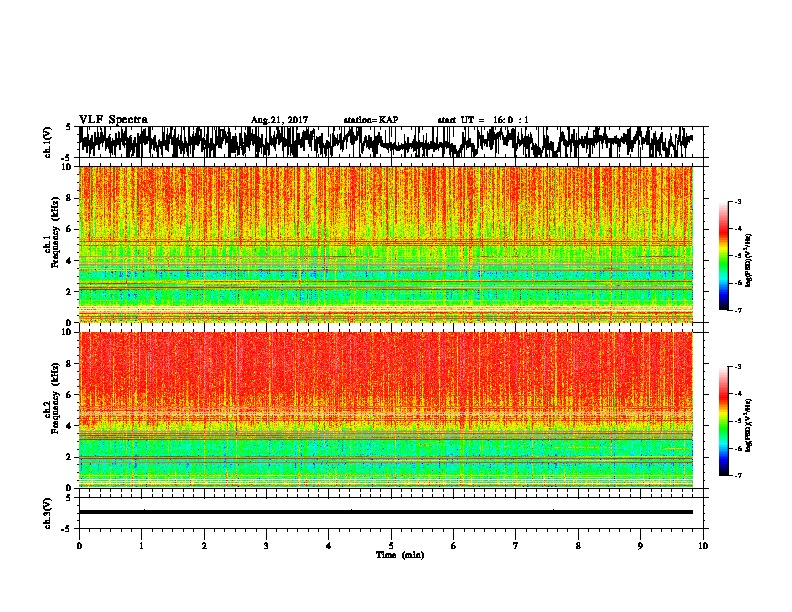Click the ch.1 color bar log(PSD) label
The width and height of the screenshot is (792, 612).
click(749, 261)
